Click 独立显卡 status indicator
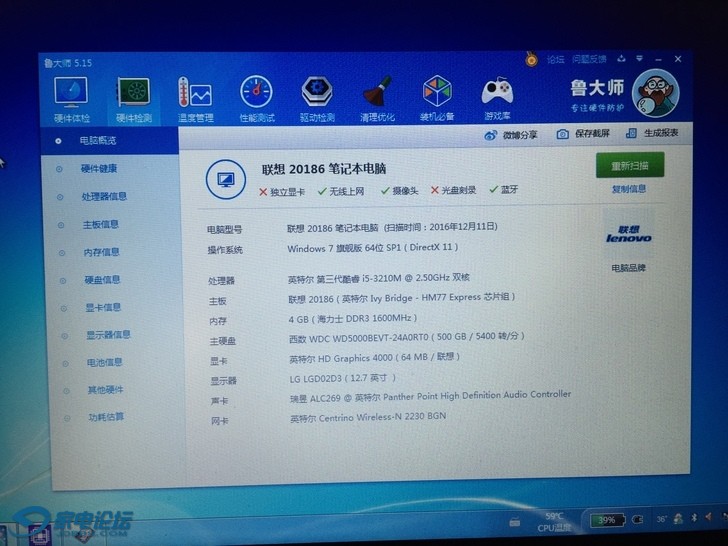 point(282,192)
